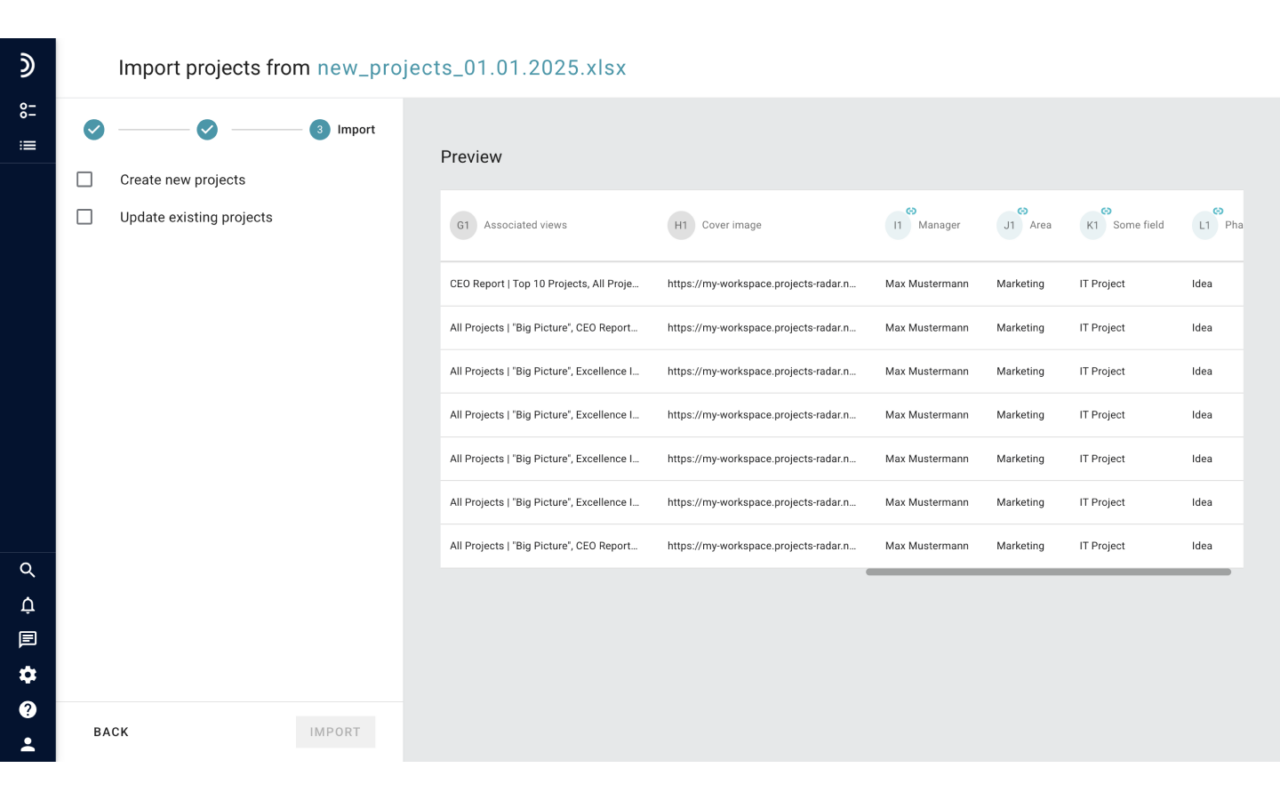Click the people management icon in sidebar
Image resolution: width=1280 pixels, height=800 pixels.
pos(27,110)
